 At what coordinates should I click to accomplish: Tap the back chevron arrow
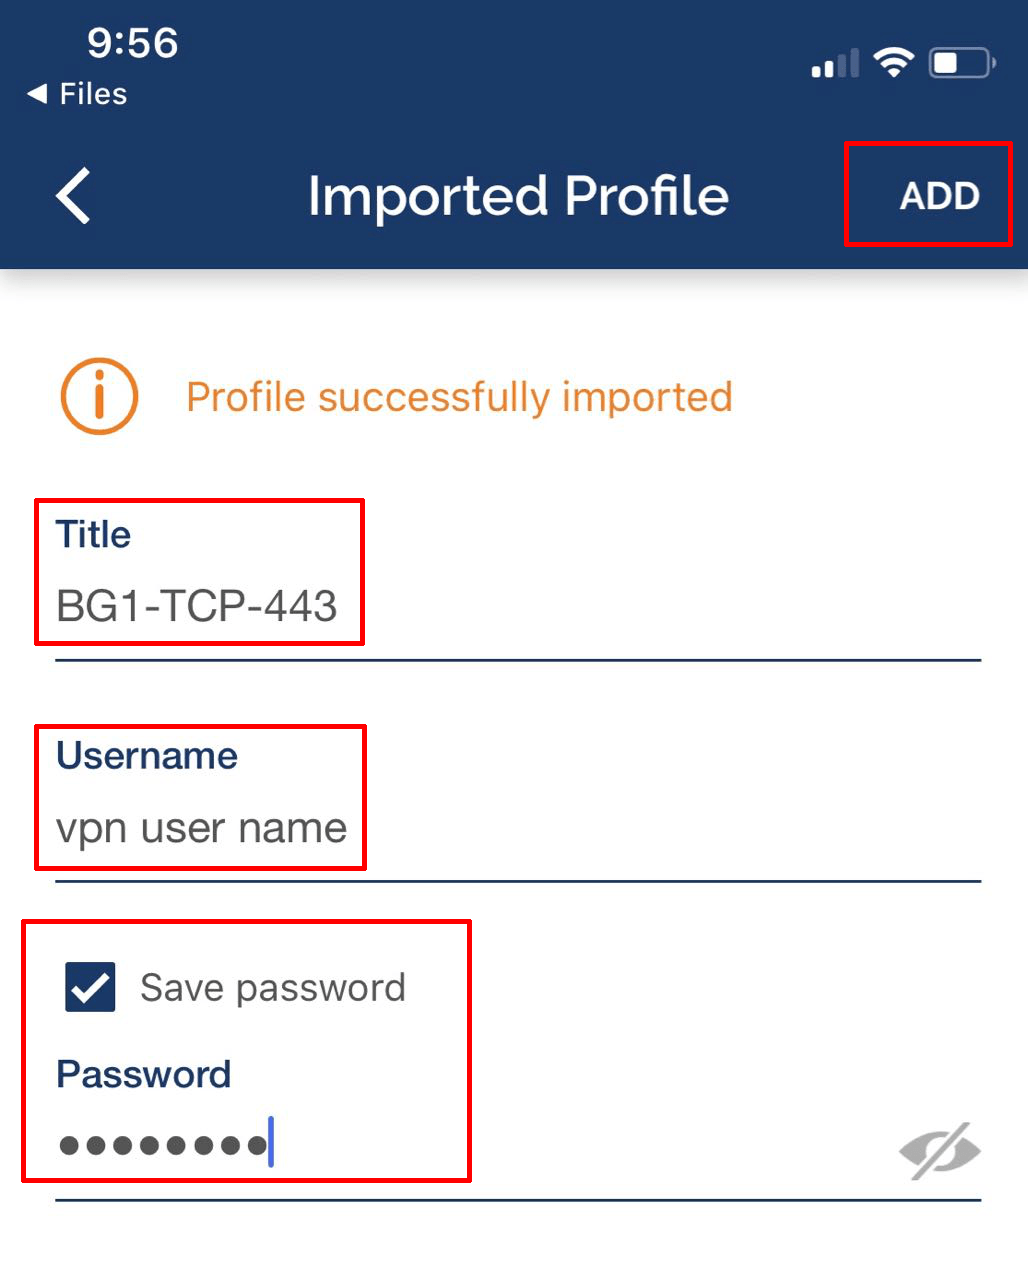(x=72, y=197)
